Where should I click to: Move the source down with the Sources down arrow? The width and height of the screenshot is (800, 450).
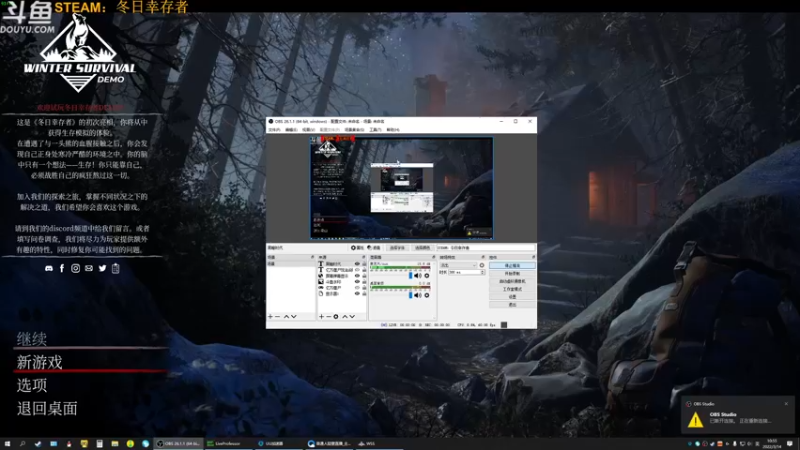click(352, 317)
